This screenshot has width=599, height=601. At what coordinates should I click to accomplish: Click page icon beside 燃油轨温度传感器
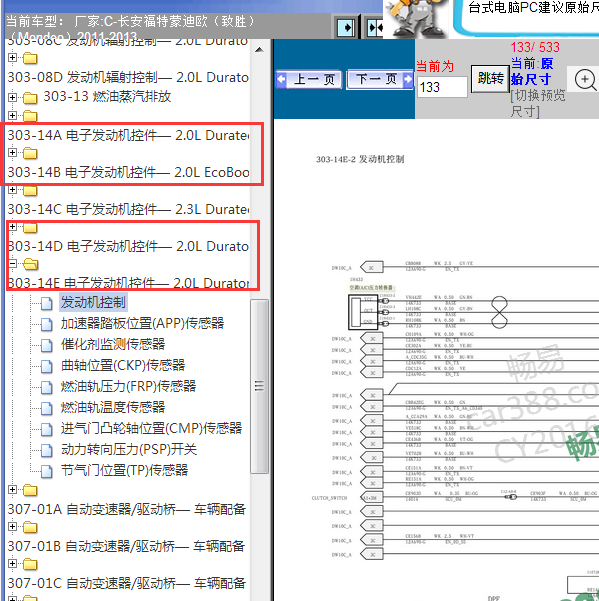(x=47, y=408)
